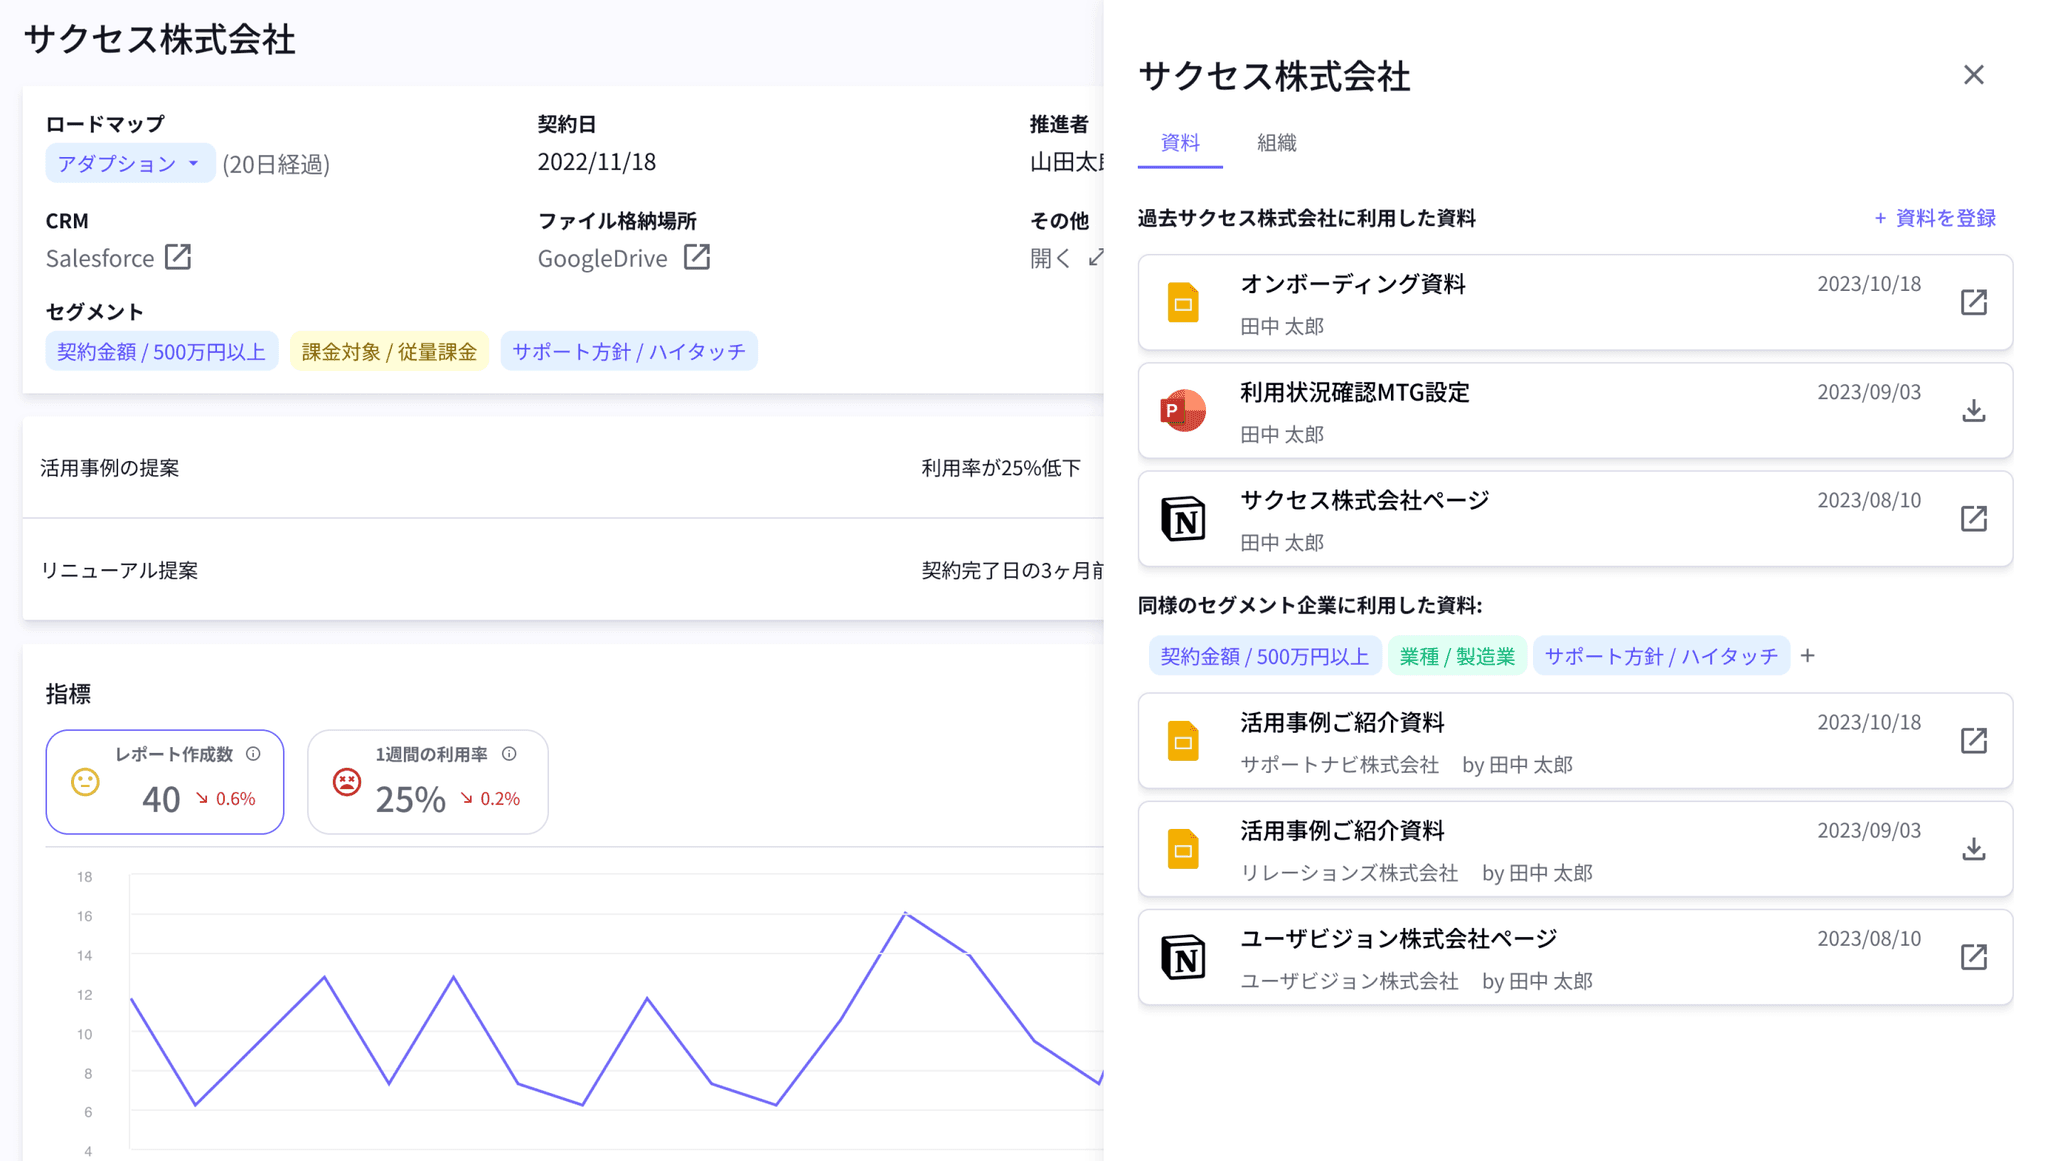Click + to add a segment filter tag

(1808, 655)
